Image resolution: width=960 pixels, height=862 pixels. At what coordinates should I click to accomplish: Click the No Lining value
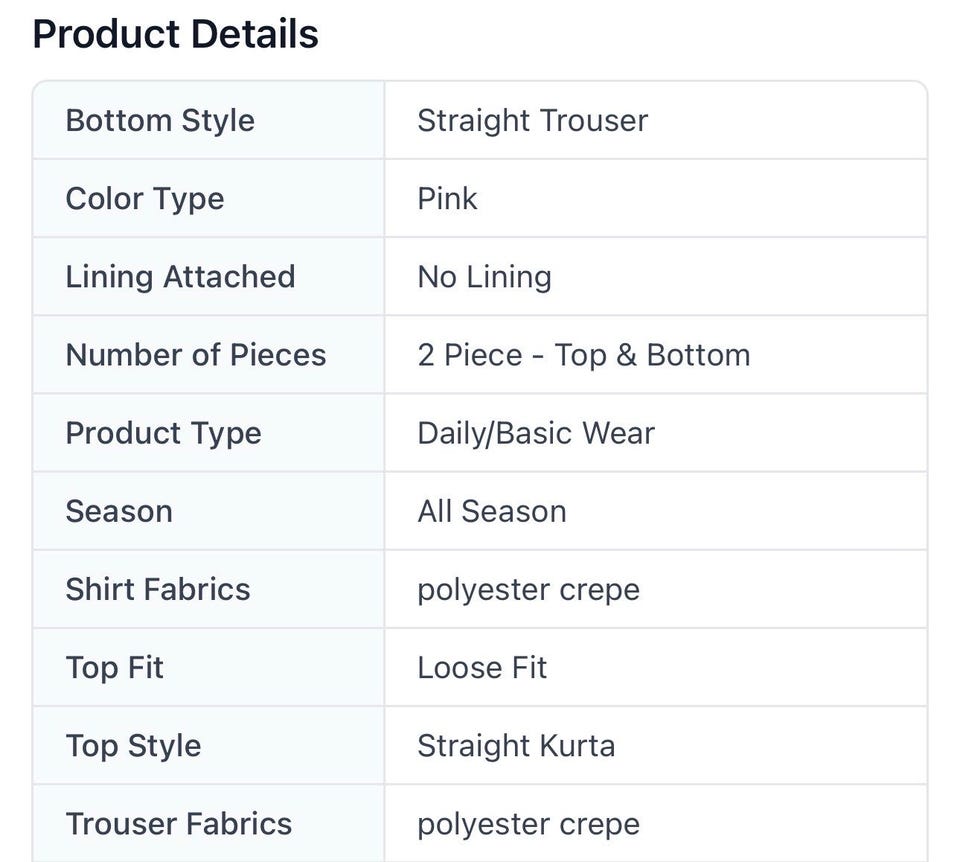pyautogui.click(x=484, y=277)
